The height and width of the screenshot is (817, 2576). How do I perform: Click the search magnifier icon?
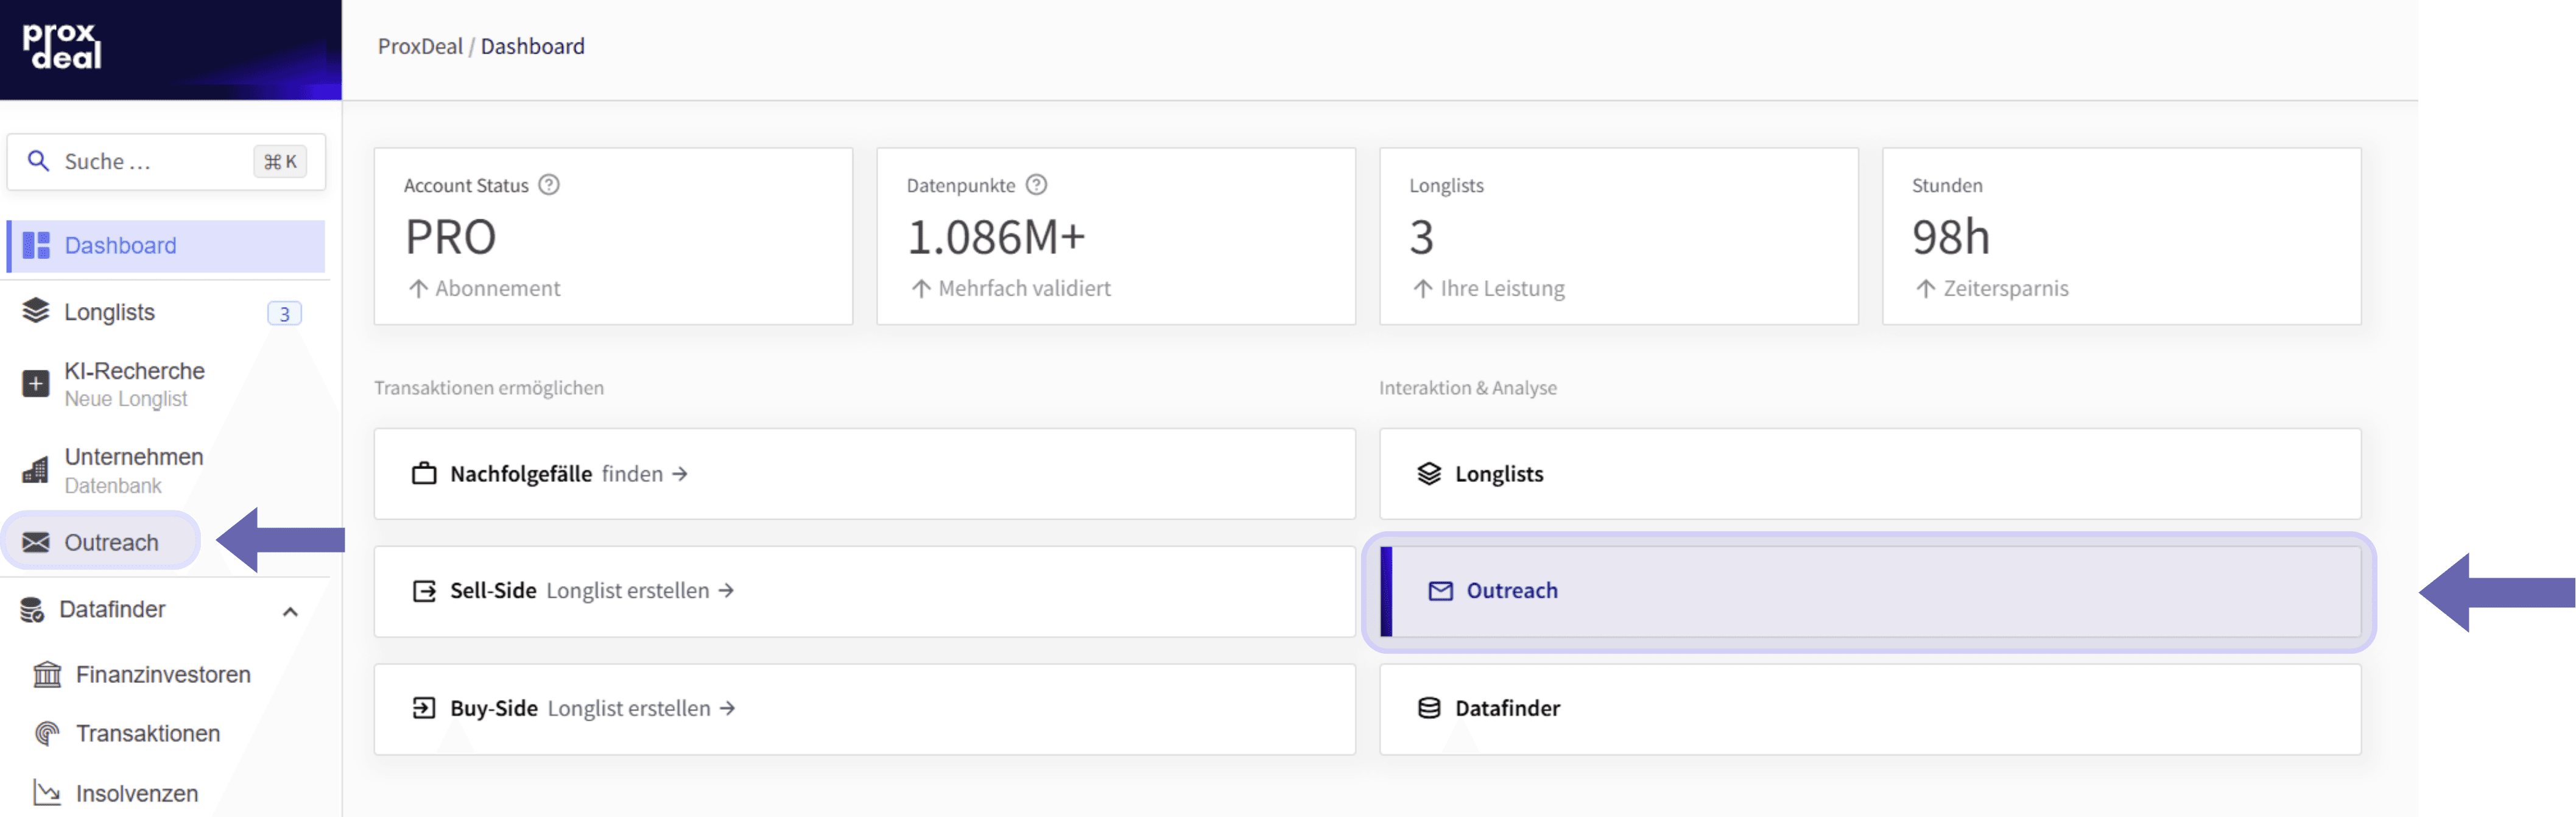[38, 161]
